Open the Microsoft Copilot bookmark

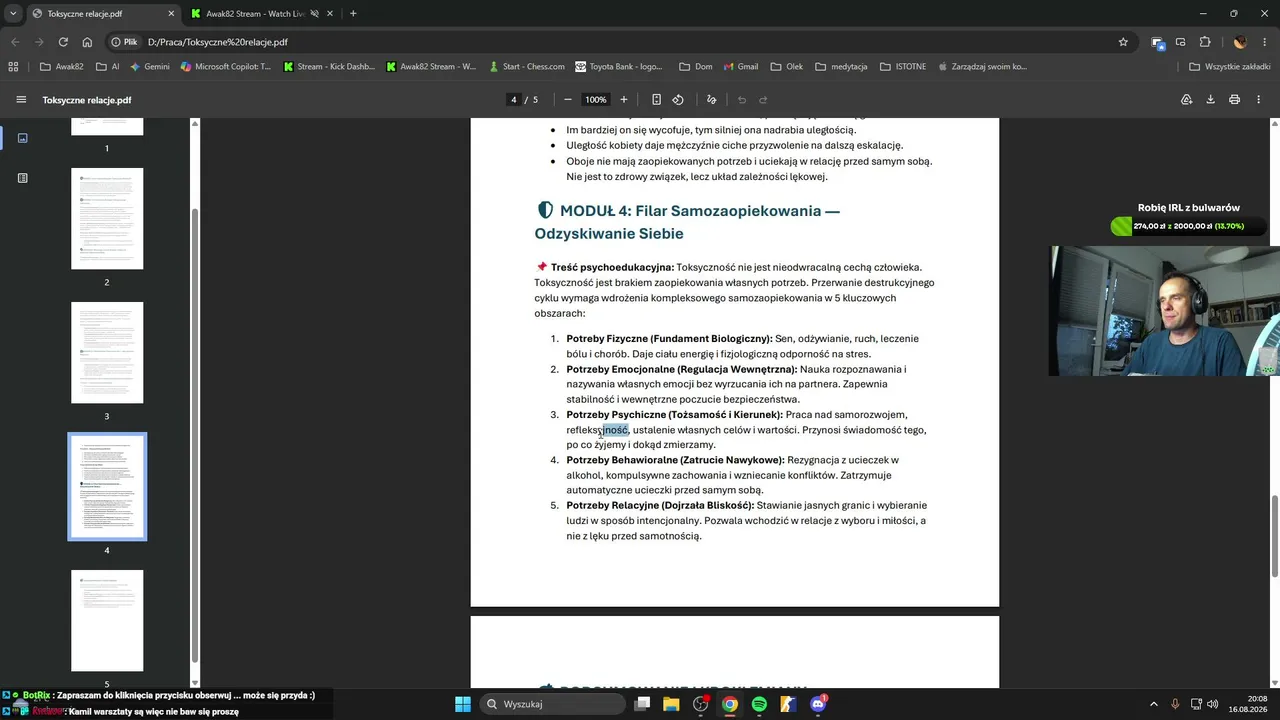point(225,67)
